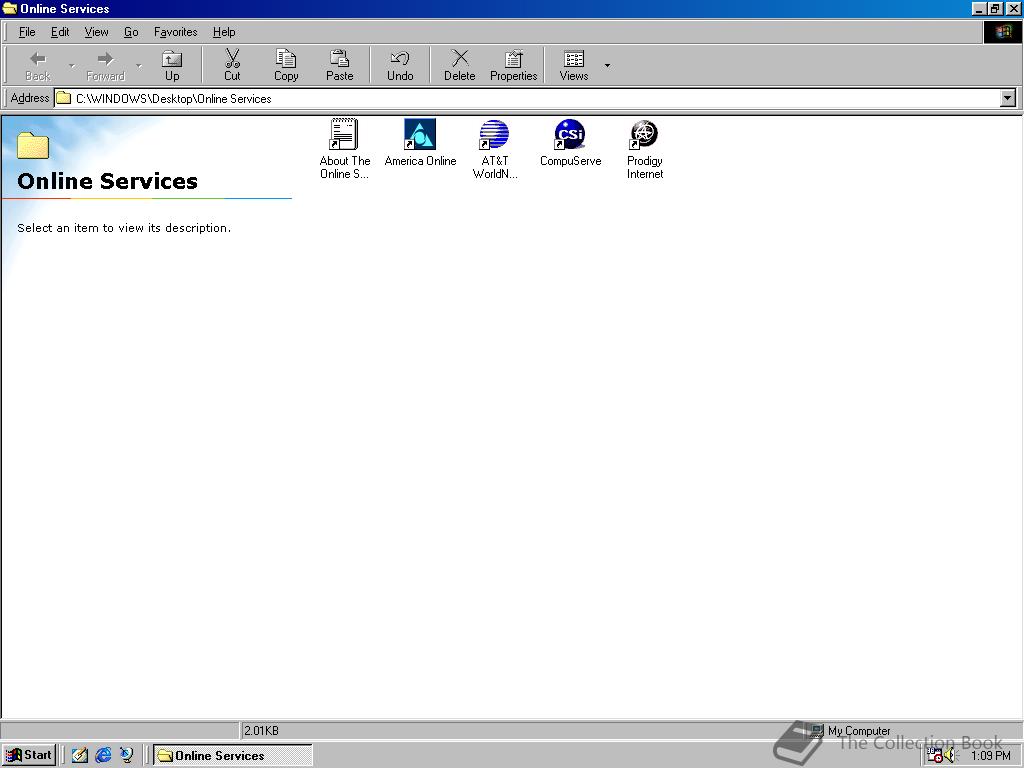Click the Undo toolbar icon
Screen dimensions: 1024x768
(x=400, y=59)
